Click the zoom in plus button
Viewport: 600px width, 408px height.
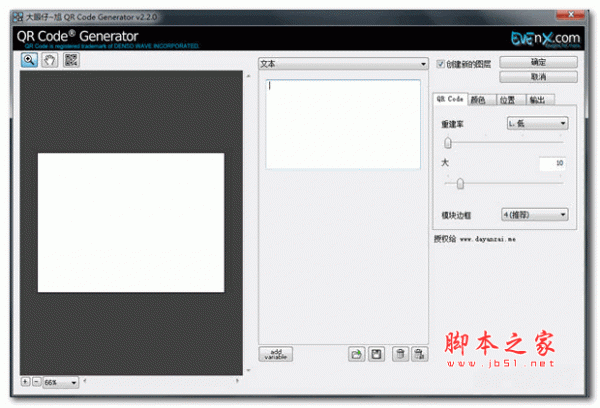pos(25,382)
